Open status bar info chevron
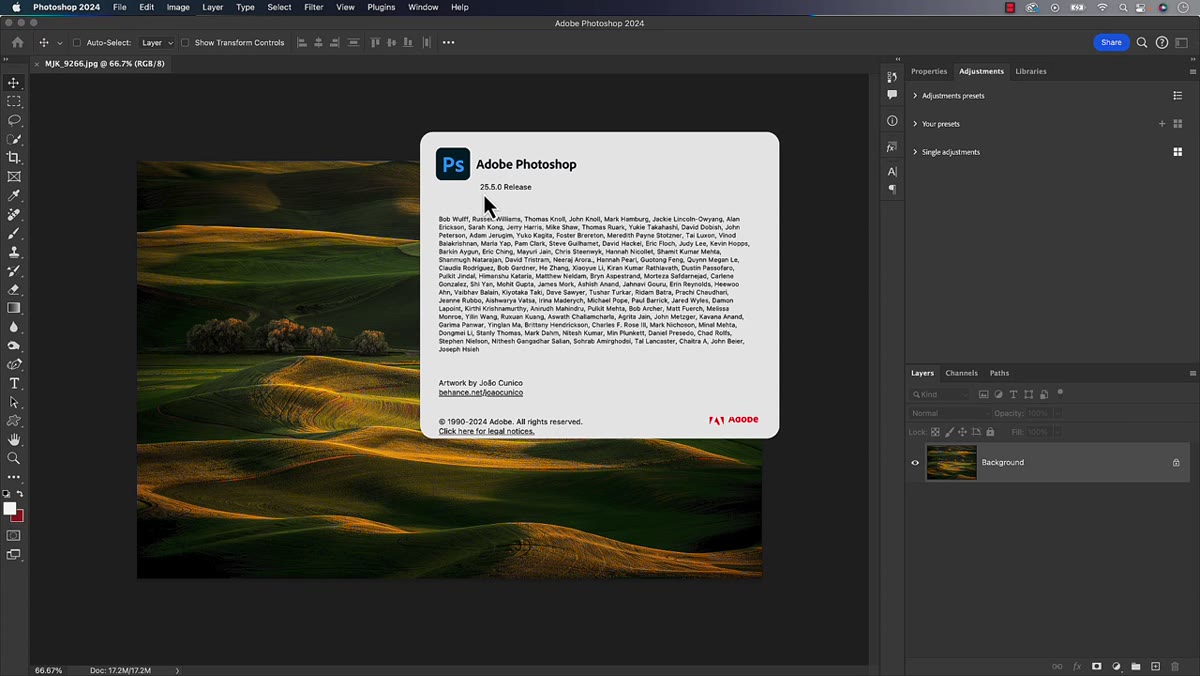Image resolution: width=1200 pixels, height=676 pixels. [178, 670]
